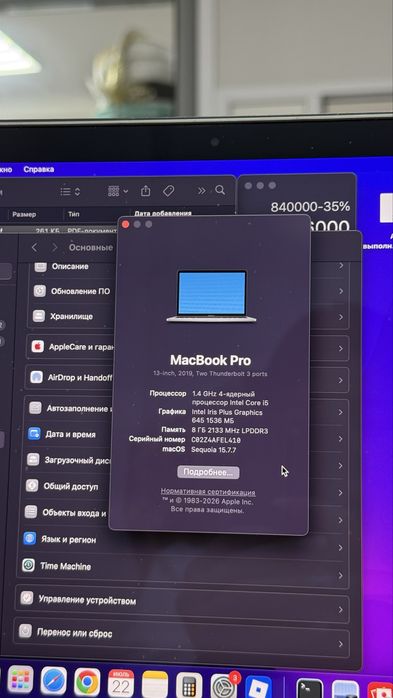This screenshot has height=698, width=393.
Task: Select the Общий доступ label
Action: (71, 487)
